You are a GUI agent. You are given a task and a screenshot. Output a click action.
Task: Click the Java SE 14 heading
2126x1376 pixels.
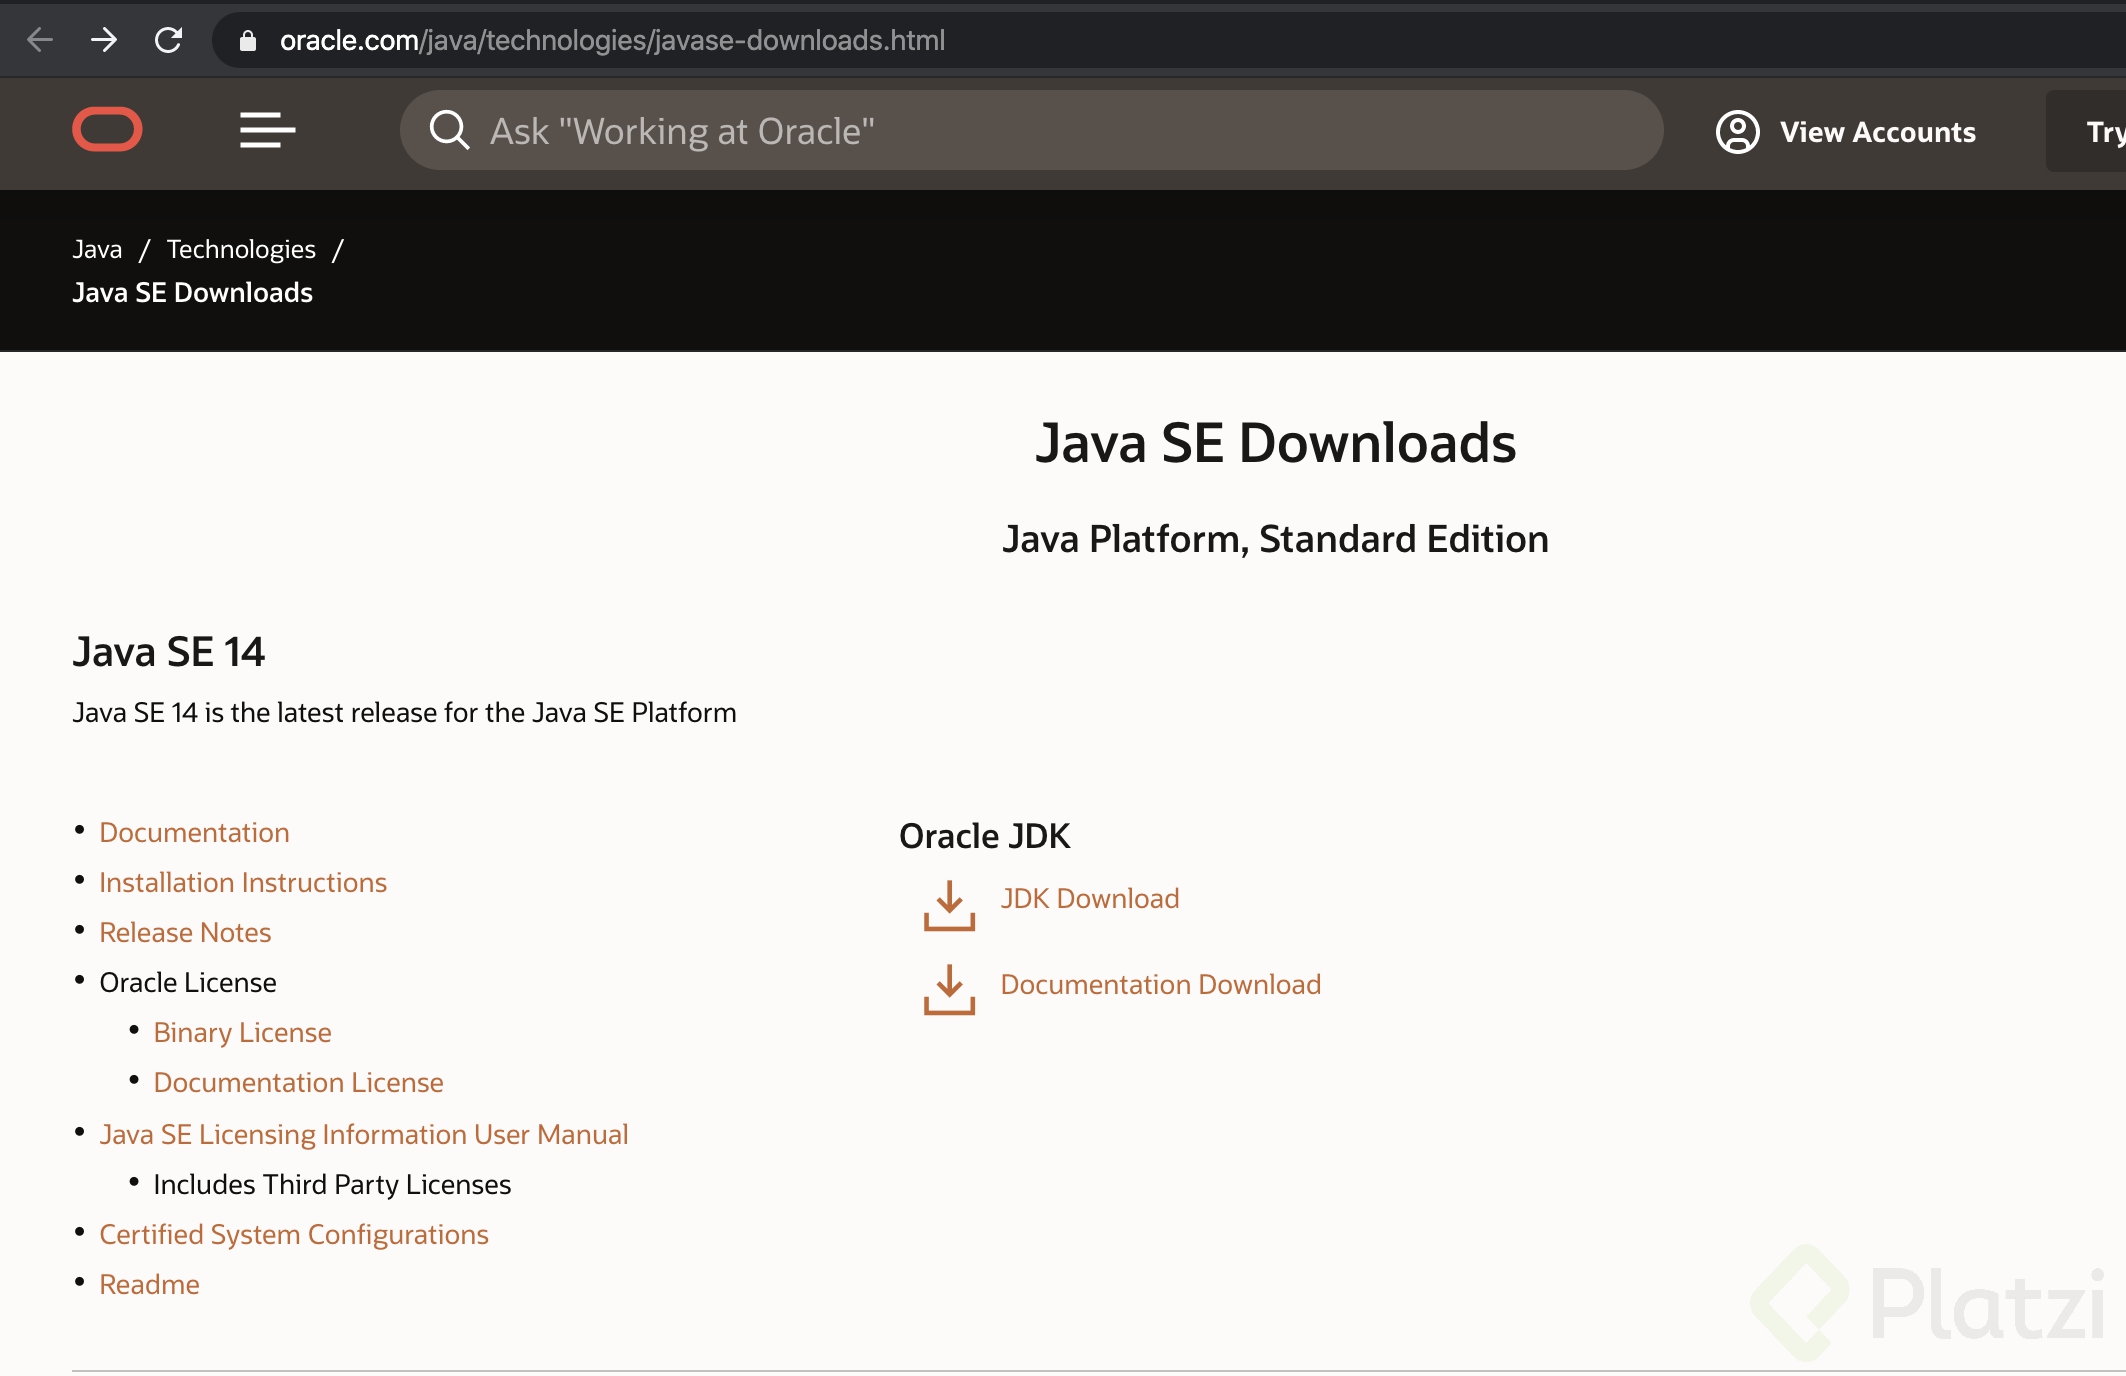tap(169, 652)
